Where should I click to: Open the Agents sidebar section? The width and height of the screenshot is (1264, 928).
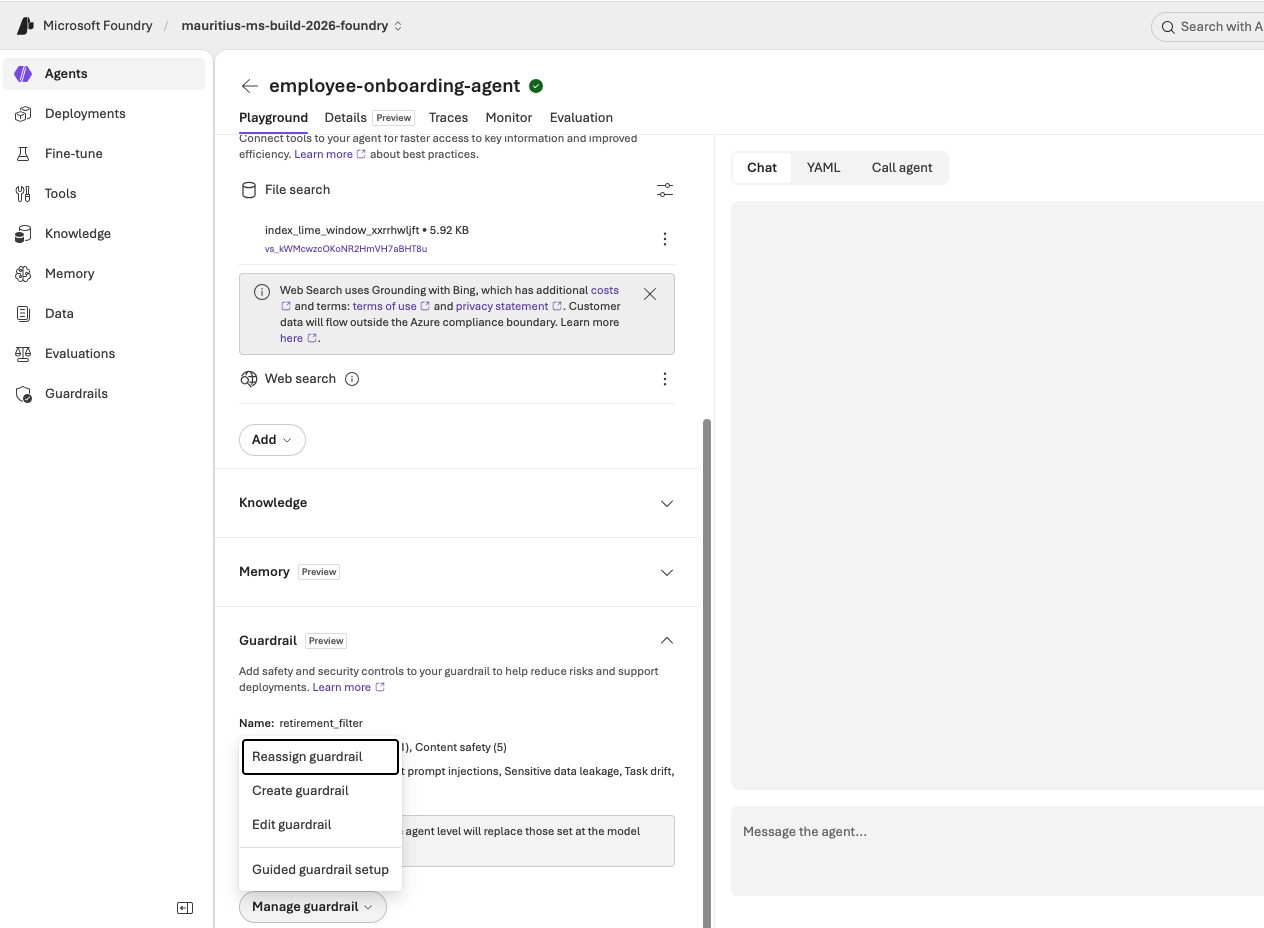point(104,74)
